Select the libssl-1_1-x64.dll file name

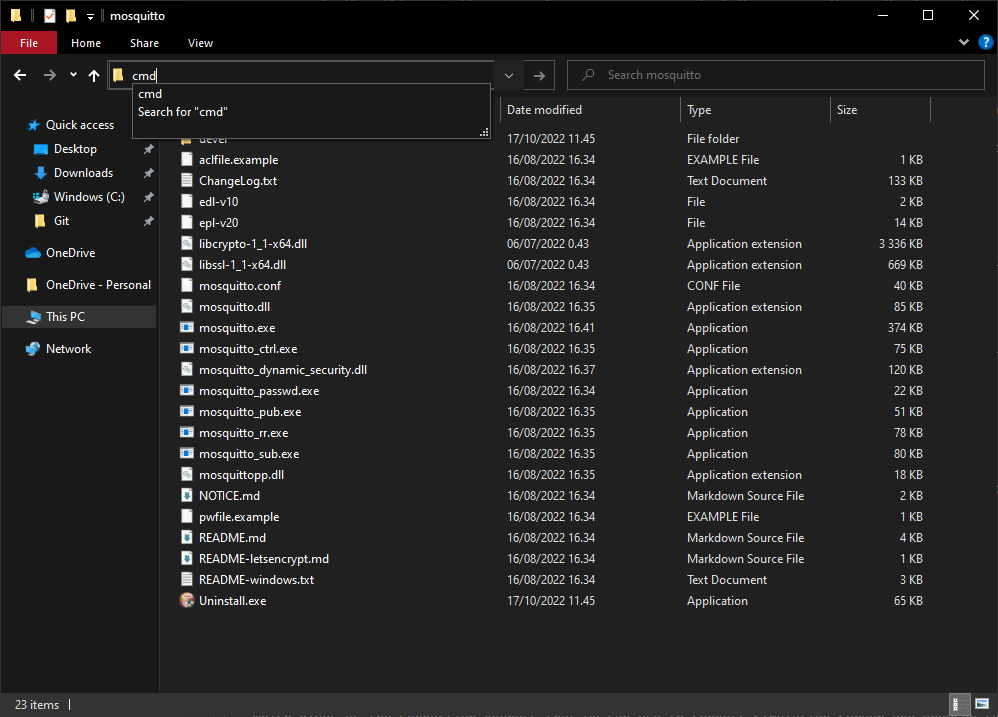click(242, 265)
